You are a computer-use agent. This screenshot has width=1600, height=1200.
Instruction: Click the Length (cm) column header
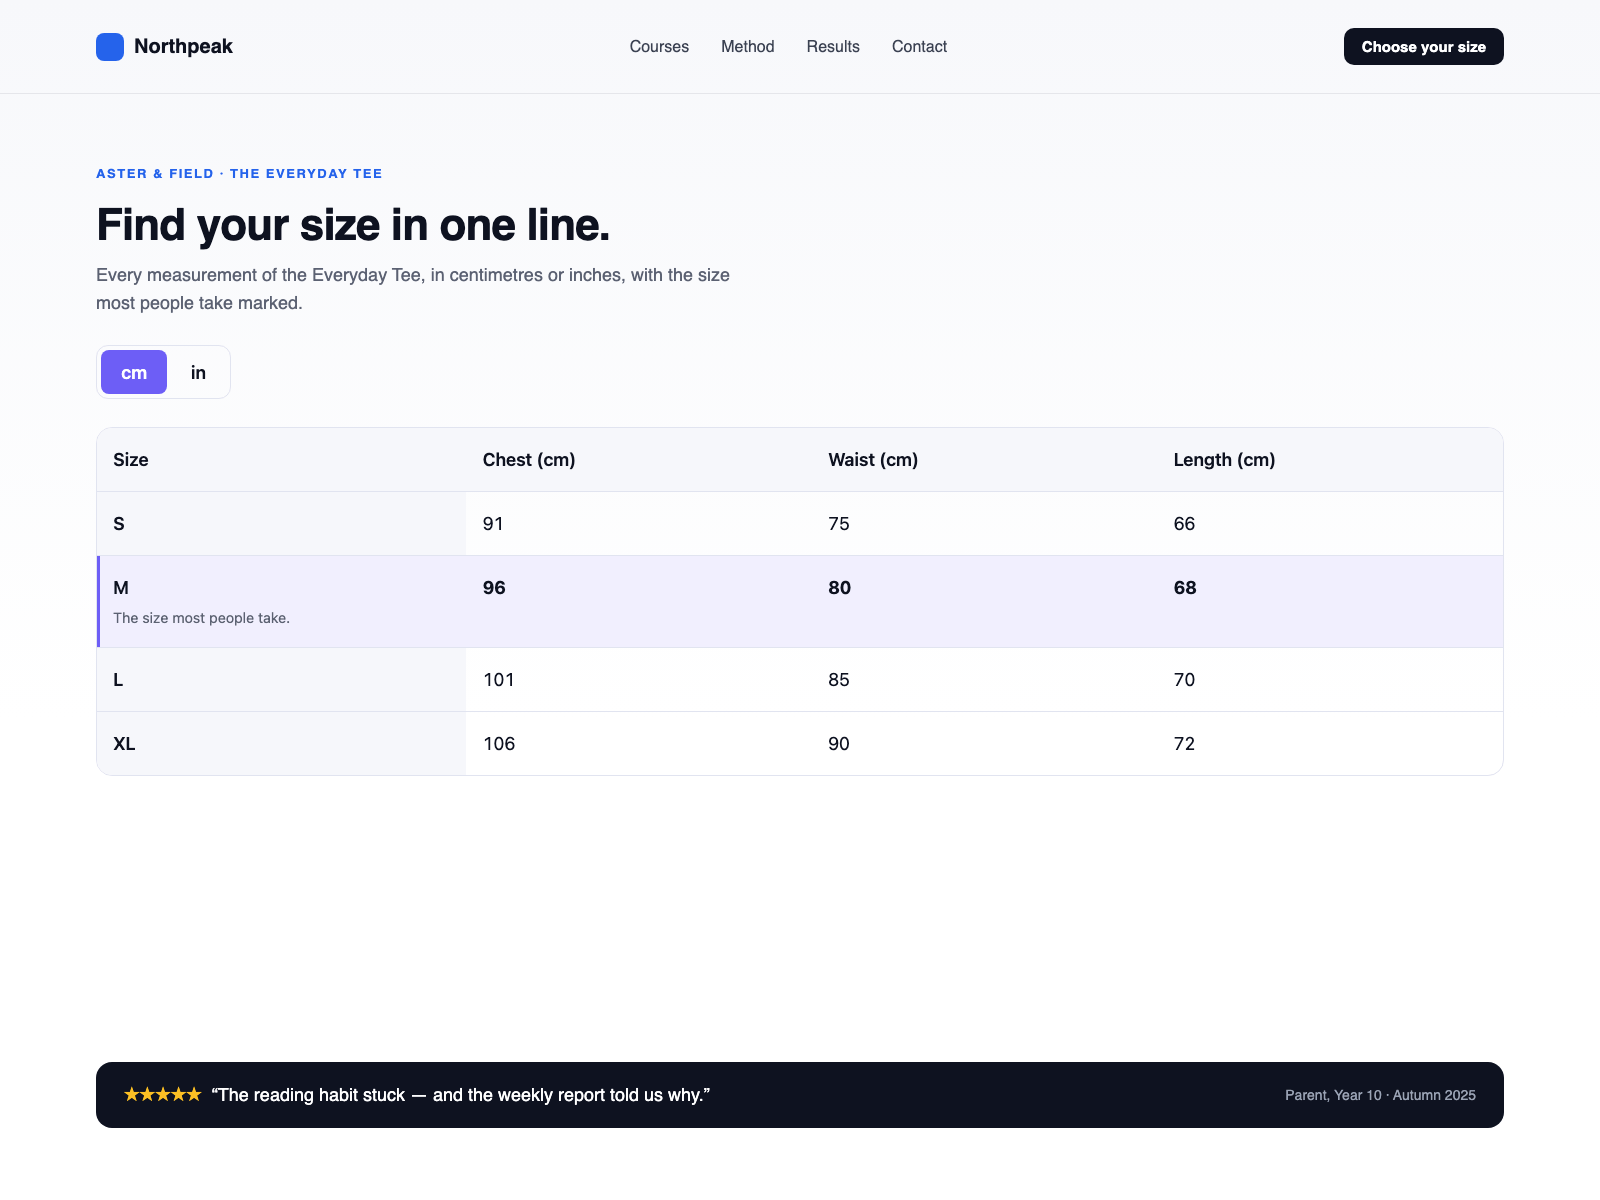(x=1224, y=460)
